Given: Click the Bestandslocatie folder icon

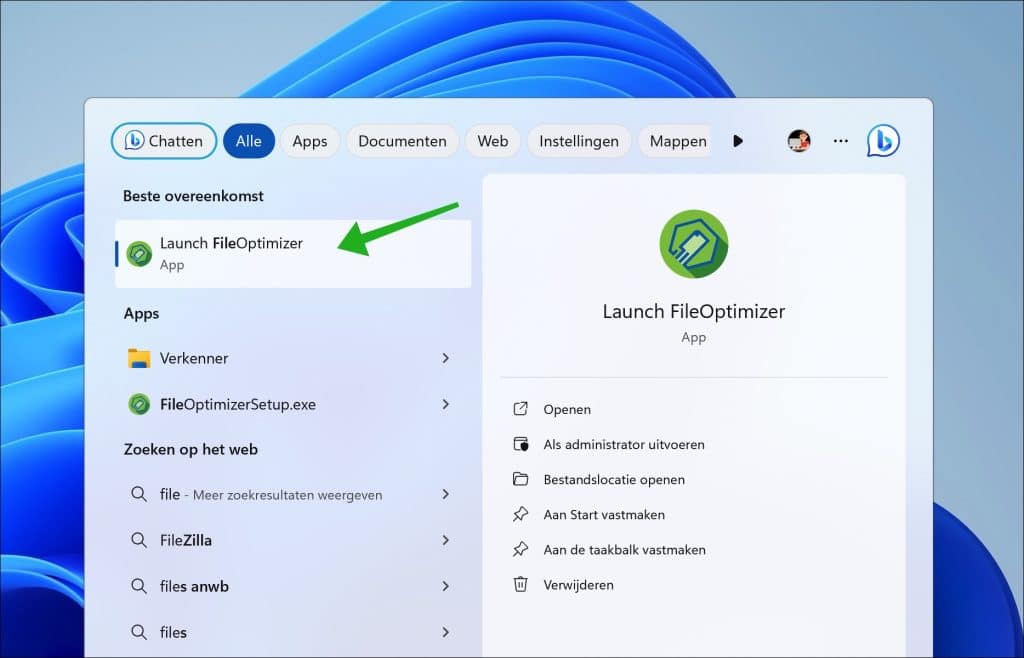Looking at the screenshot, I should 520,480.
